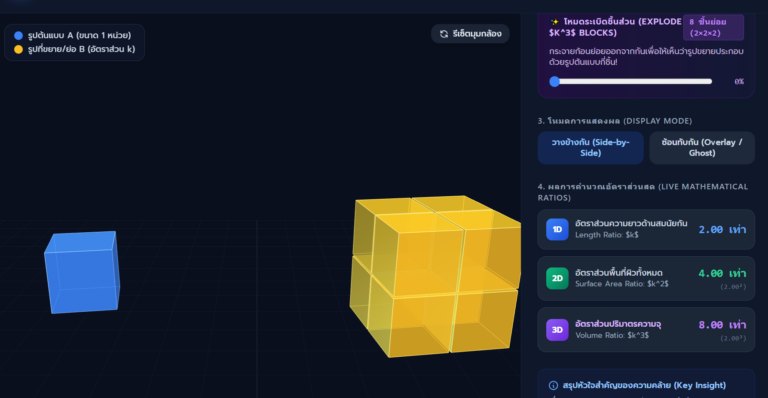Click the 8 ชิ้นย่อย (2×2×2) badge
The height and width of the screenshot is (398, 768).
[713, 27]
